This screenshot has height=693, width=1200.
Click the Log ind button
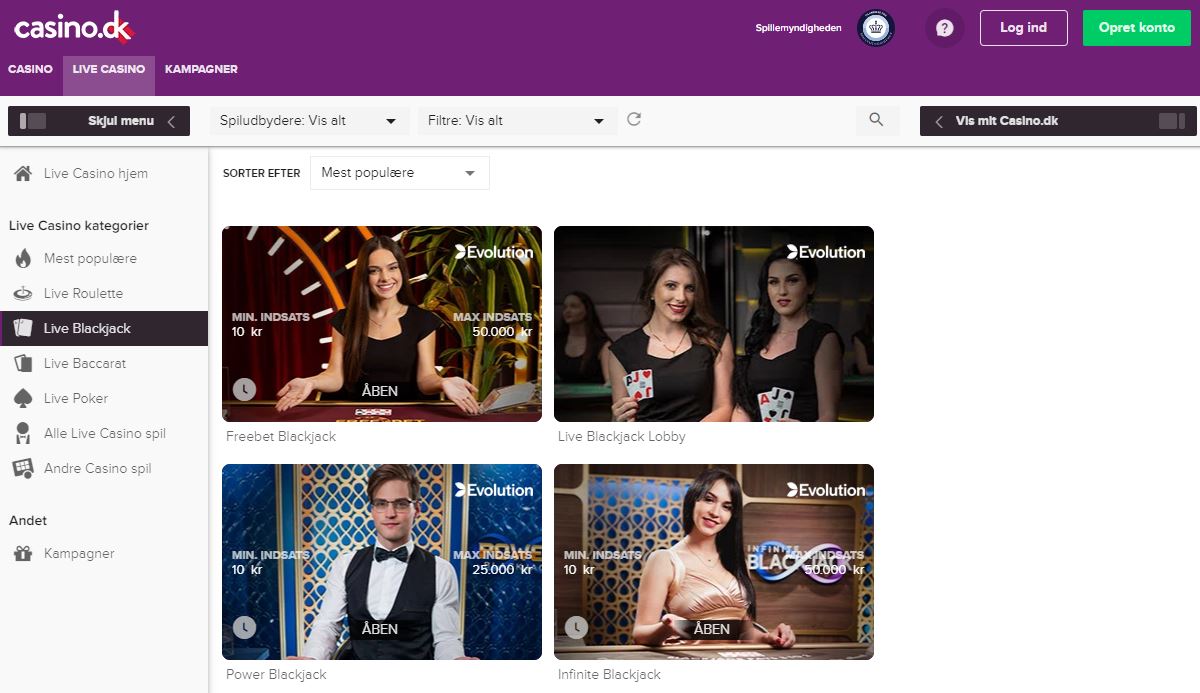(x=1023, y=28)
